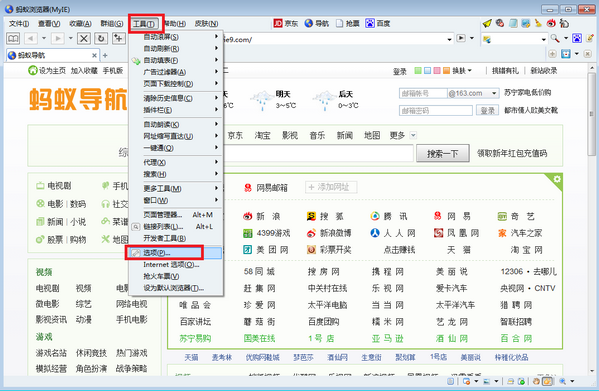Click the yellow paper plane toolbar icon
This screenshot has width=599, height=391.
pyautogui.click(x=487, y=24)
